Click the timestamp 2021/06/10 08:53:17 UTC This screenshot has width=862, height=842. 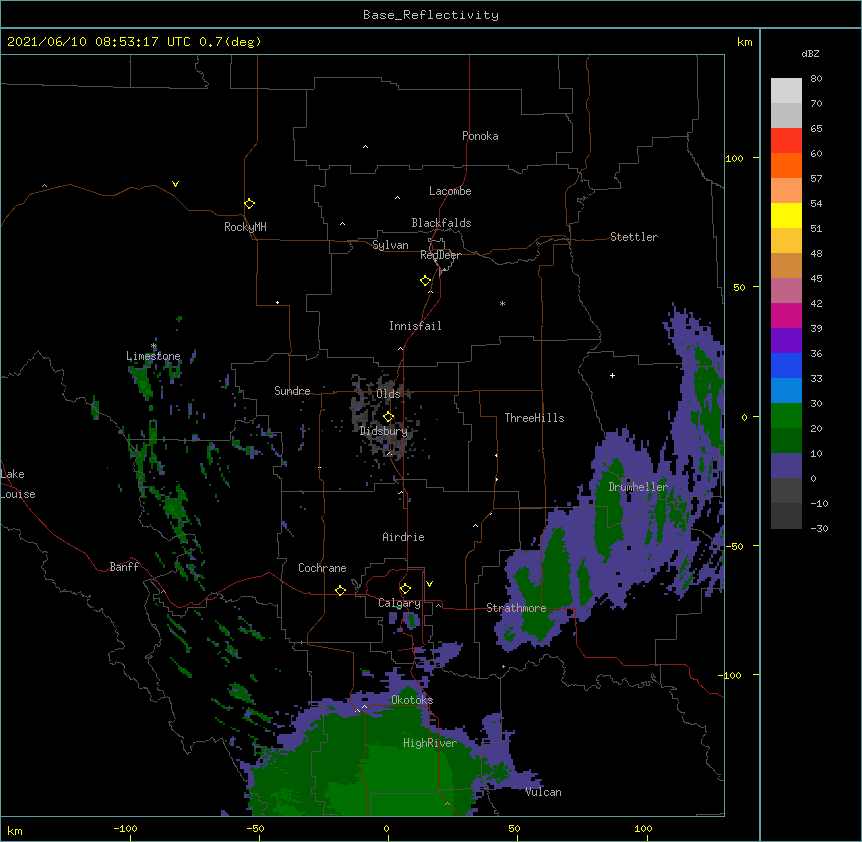click(x=98, y=42)
